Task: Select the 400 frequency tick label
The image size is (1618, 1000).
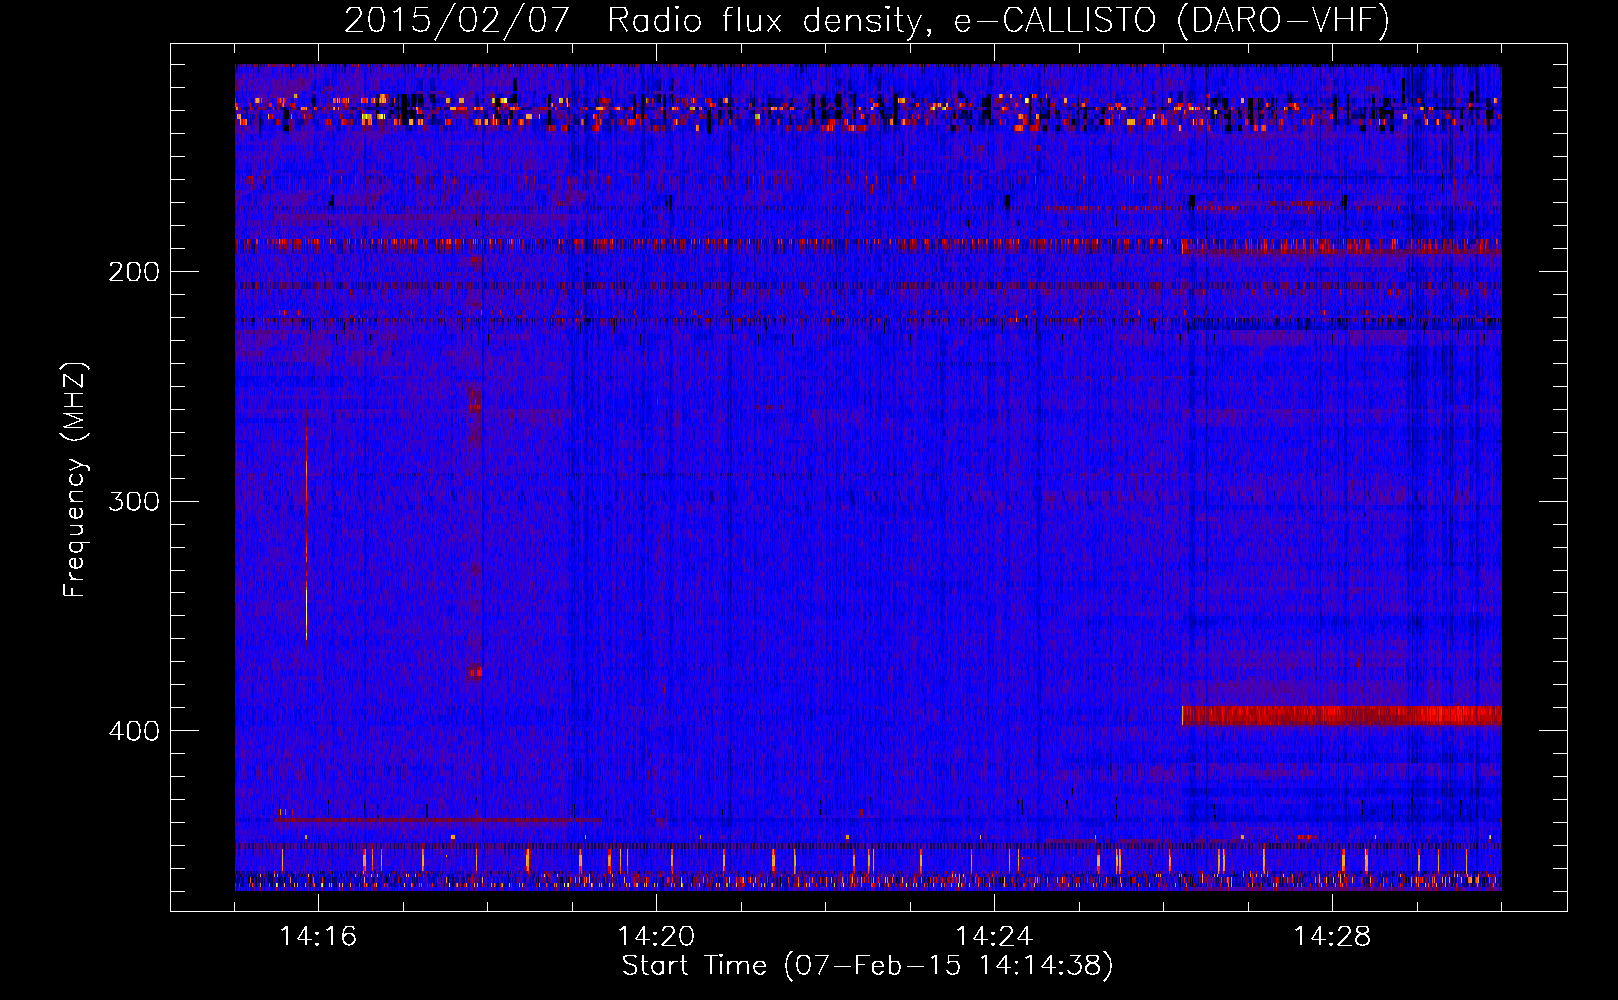Action: point(134,731)
